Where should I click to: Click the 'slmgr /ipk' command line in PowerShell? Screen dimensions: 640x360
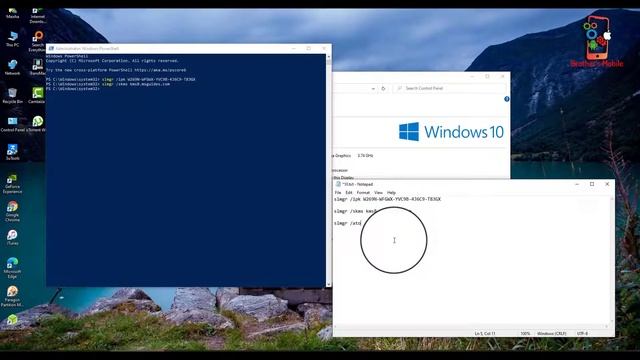point(120,79)
